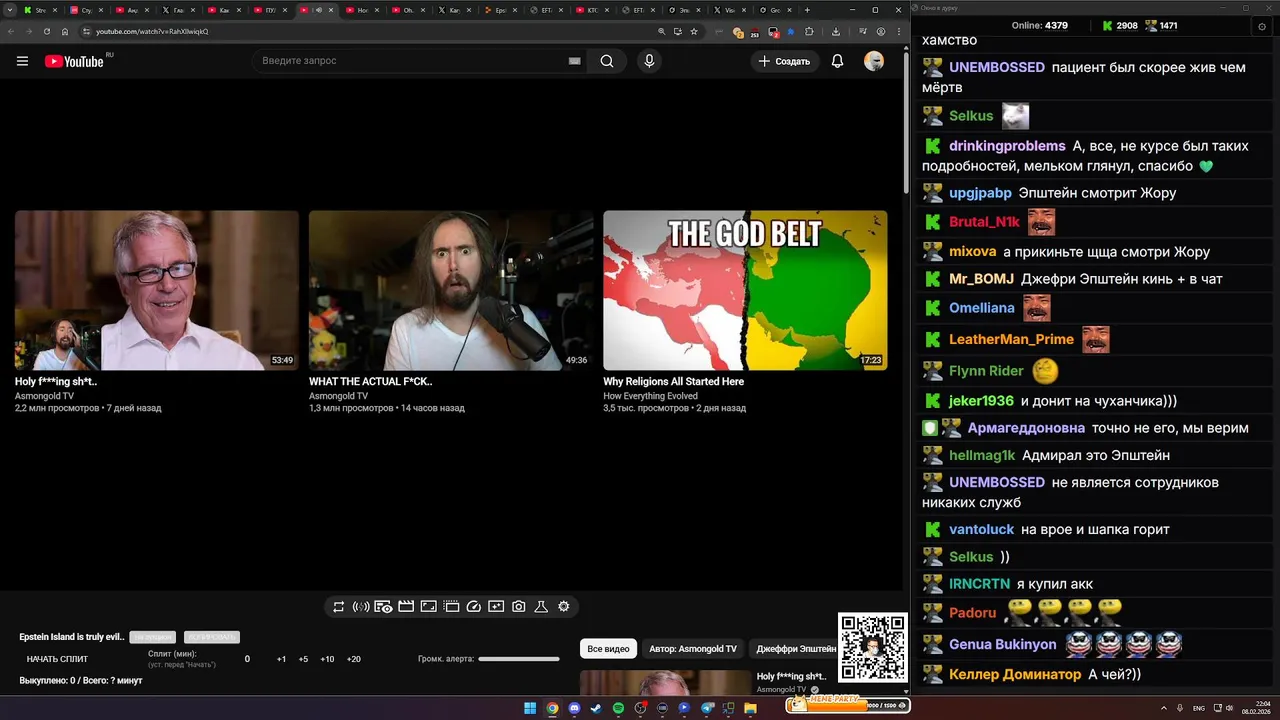Open Chrome extensions puzzle icon
The width and height of the screenshot is (1280, 720).
809,31
